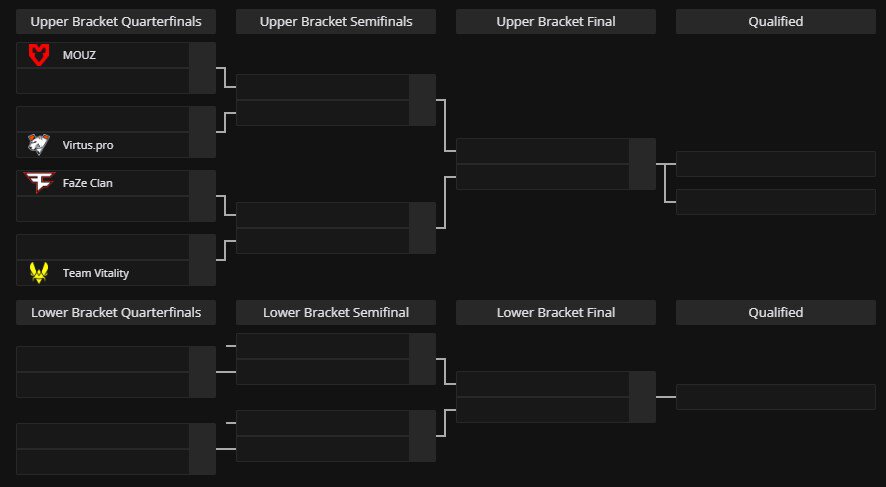Click the Virtus.pro bear logo
Screen dimensions: 886x487
click(x=39, y=145)
